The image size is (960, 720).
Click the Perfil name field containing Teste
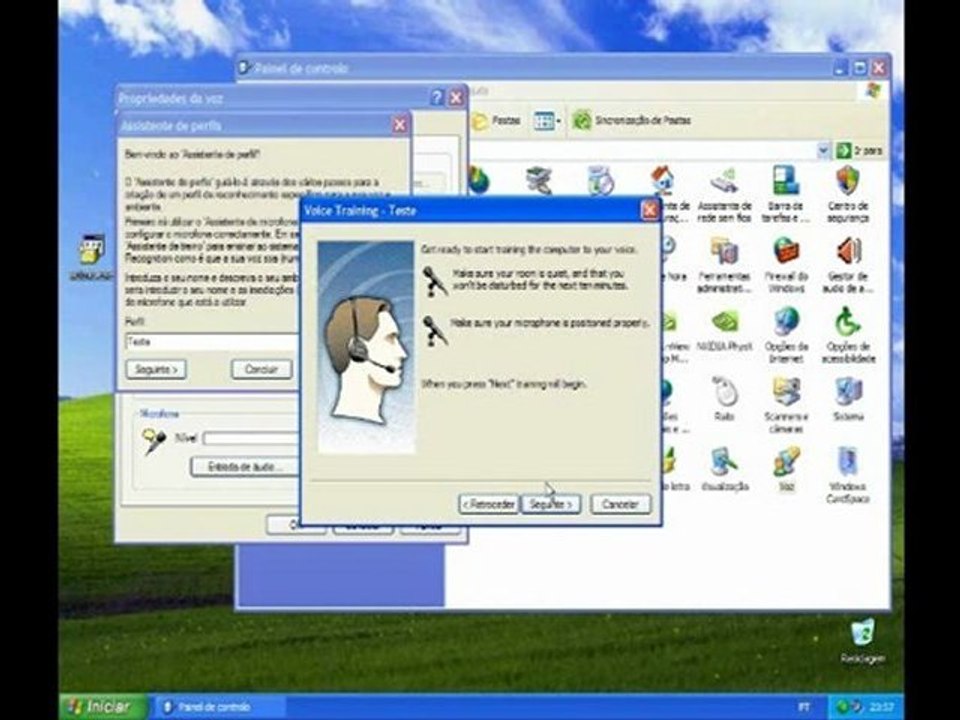tap(212, 342)
